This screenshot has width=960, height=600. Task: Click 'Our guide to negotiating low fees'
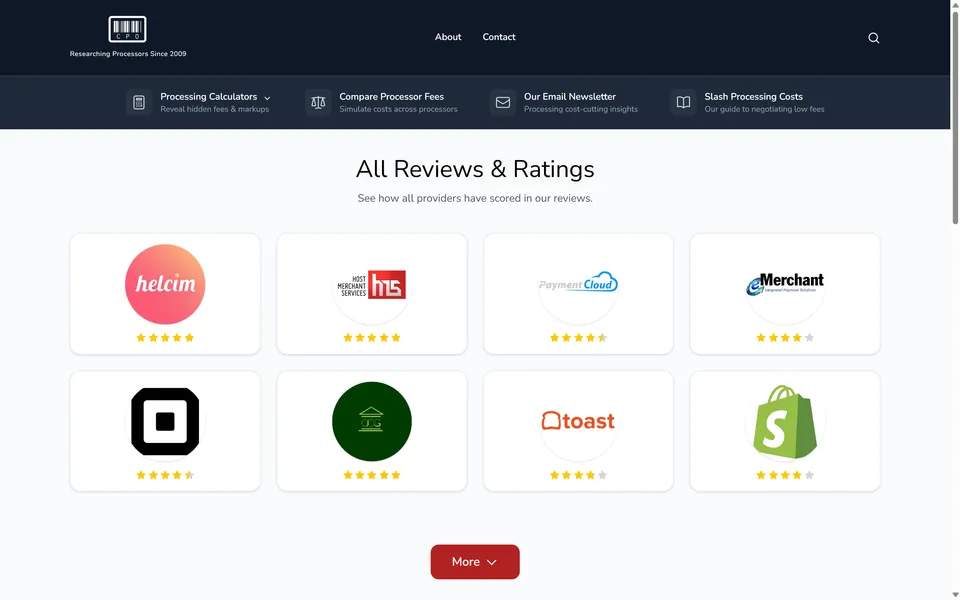(765, 110)
